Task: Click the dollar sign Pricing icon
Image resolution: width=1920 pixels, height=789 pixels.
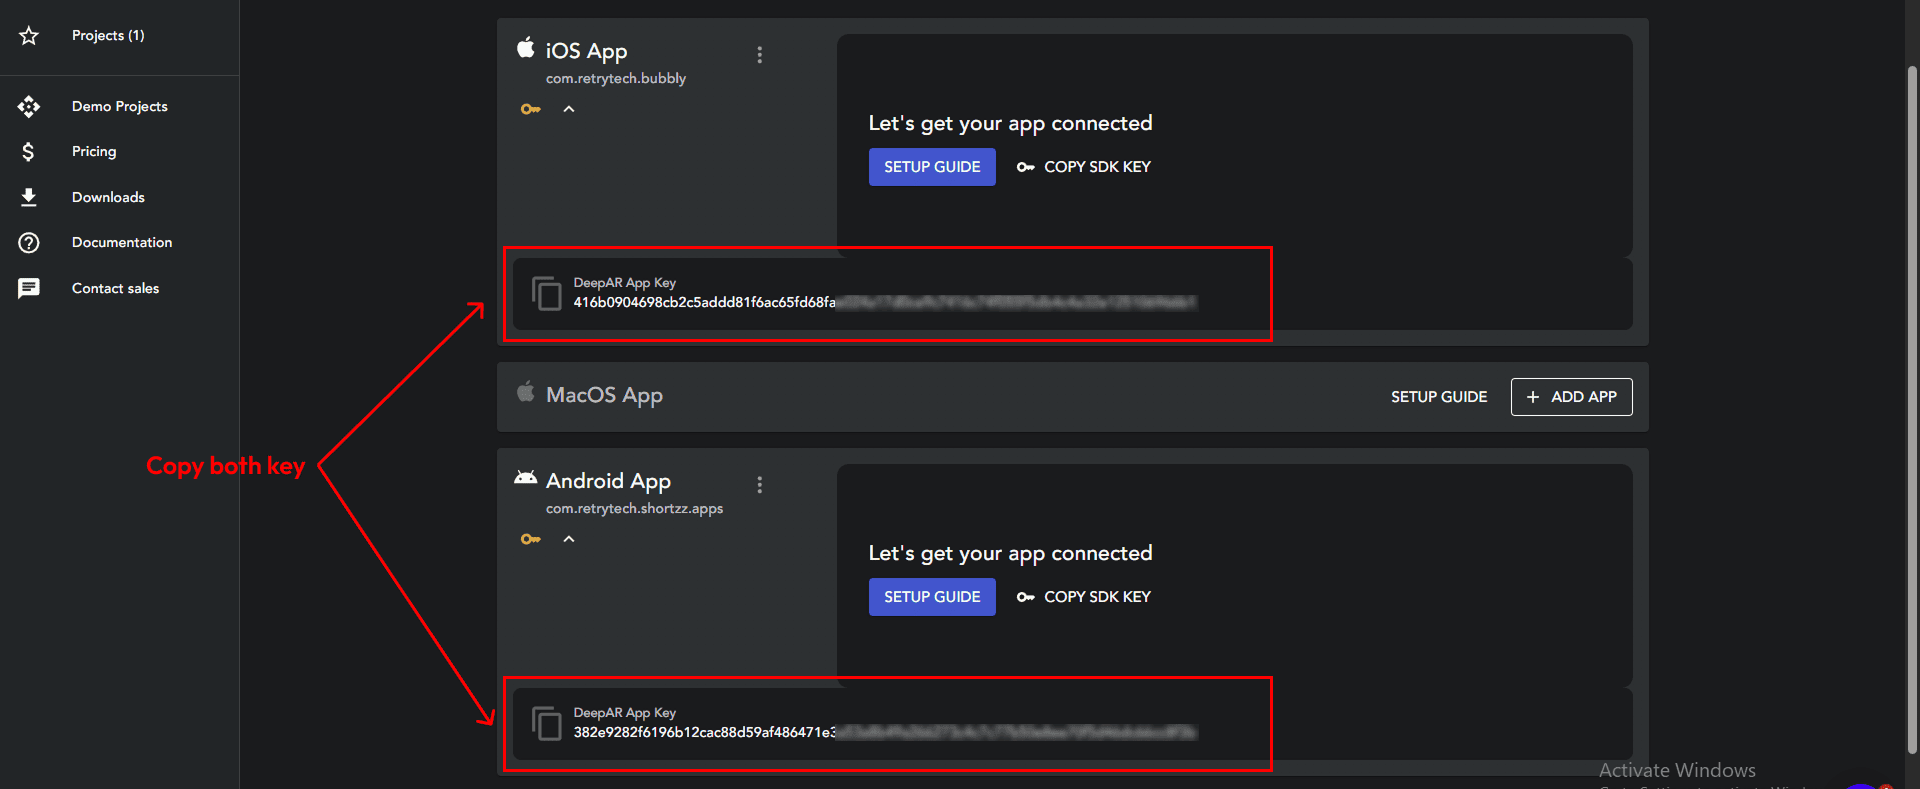Action: 29,151
